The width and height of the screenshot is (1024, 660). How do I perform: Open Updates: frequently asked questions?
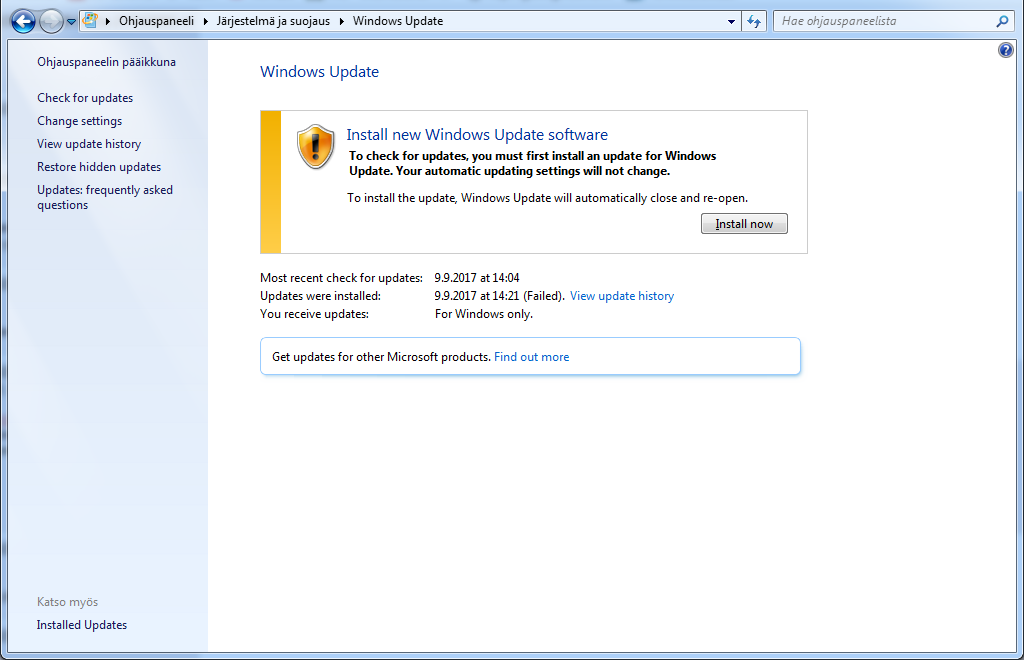pyautogui.click(x=105, y=197)
